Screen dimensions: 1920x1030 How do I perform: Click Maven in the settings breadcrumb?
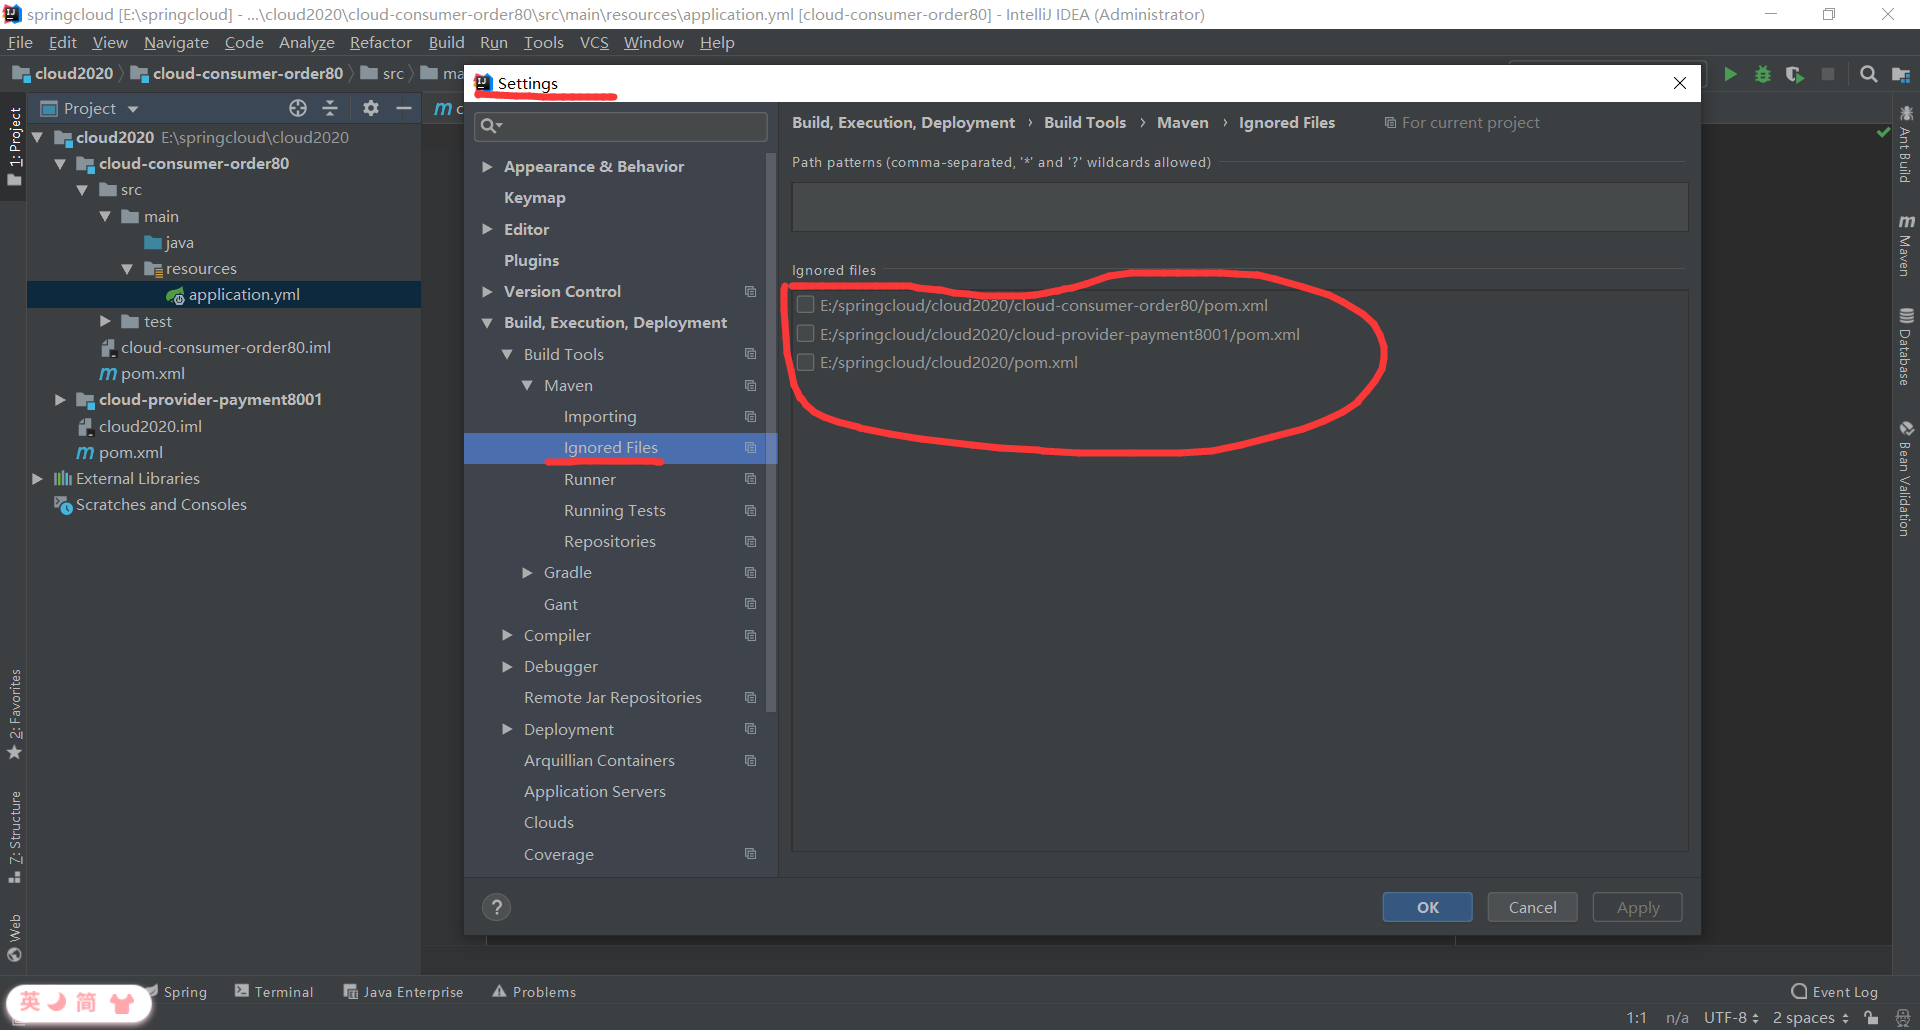(1183, 123)
